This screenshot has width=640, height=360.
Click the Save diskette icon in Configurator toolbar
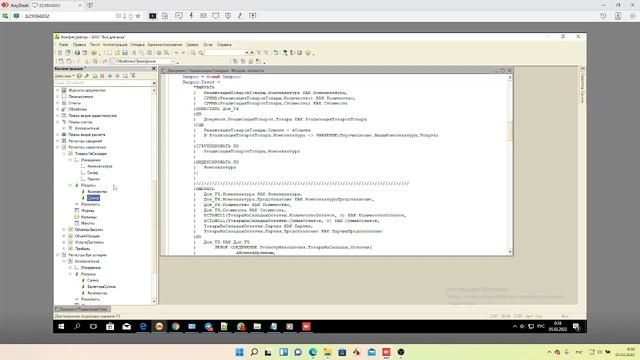pos(125,53)
